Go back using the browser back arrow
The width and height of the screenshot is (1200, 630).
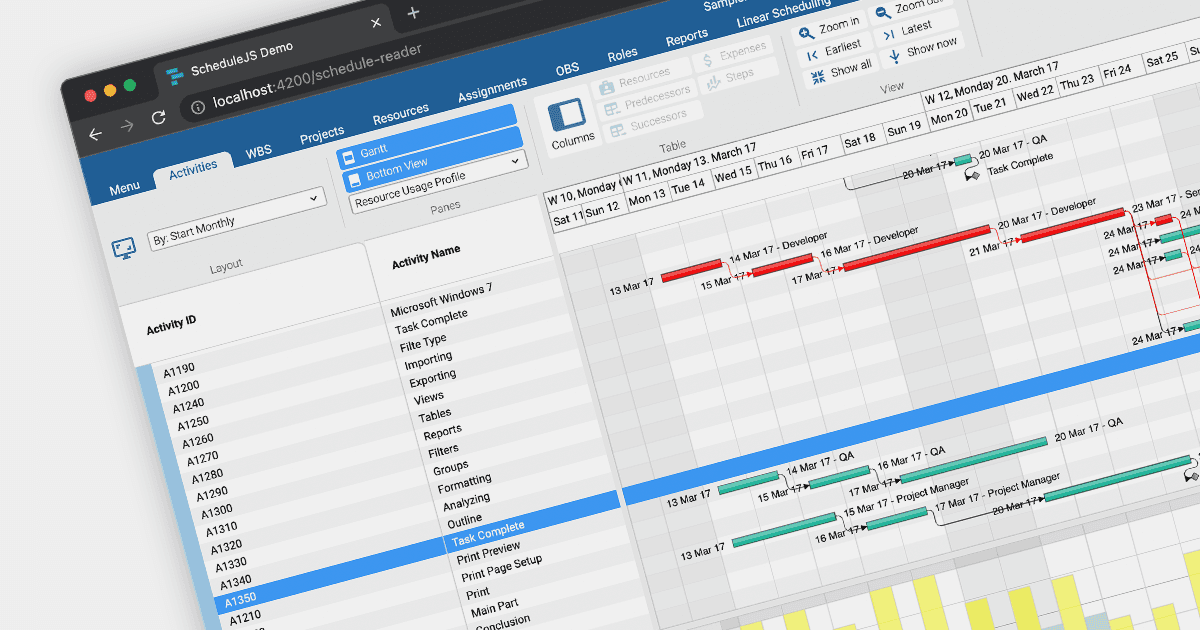95,134
